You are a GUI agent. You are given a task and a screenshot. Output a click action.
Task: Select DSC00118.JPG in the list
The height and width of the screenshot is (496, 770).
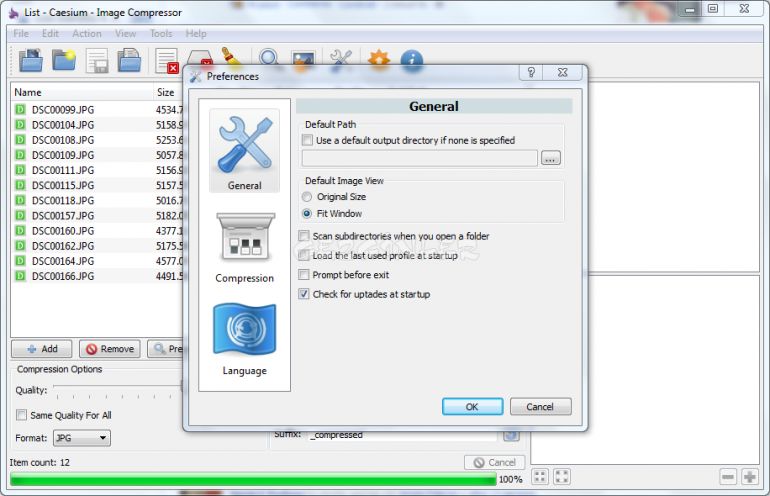tap(97, 201)
